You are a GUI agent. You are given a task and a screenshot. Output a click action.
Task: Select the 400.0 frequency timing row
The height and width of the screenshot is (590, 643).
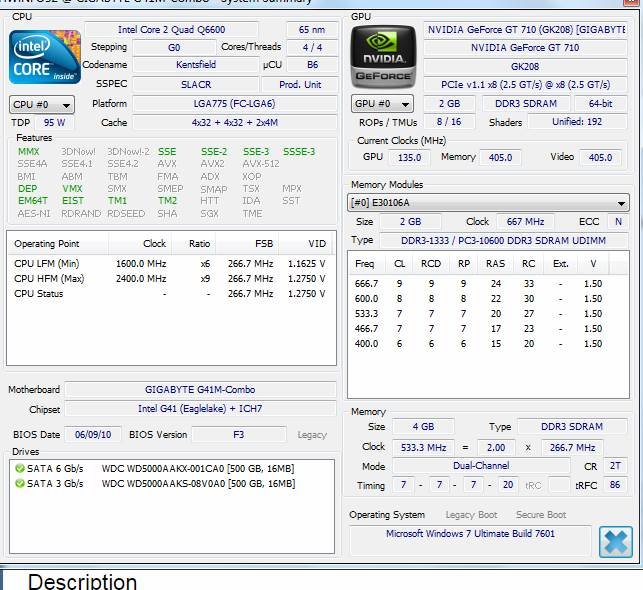tap(478, 344)
